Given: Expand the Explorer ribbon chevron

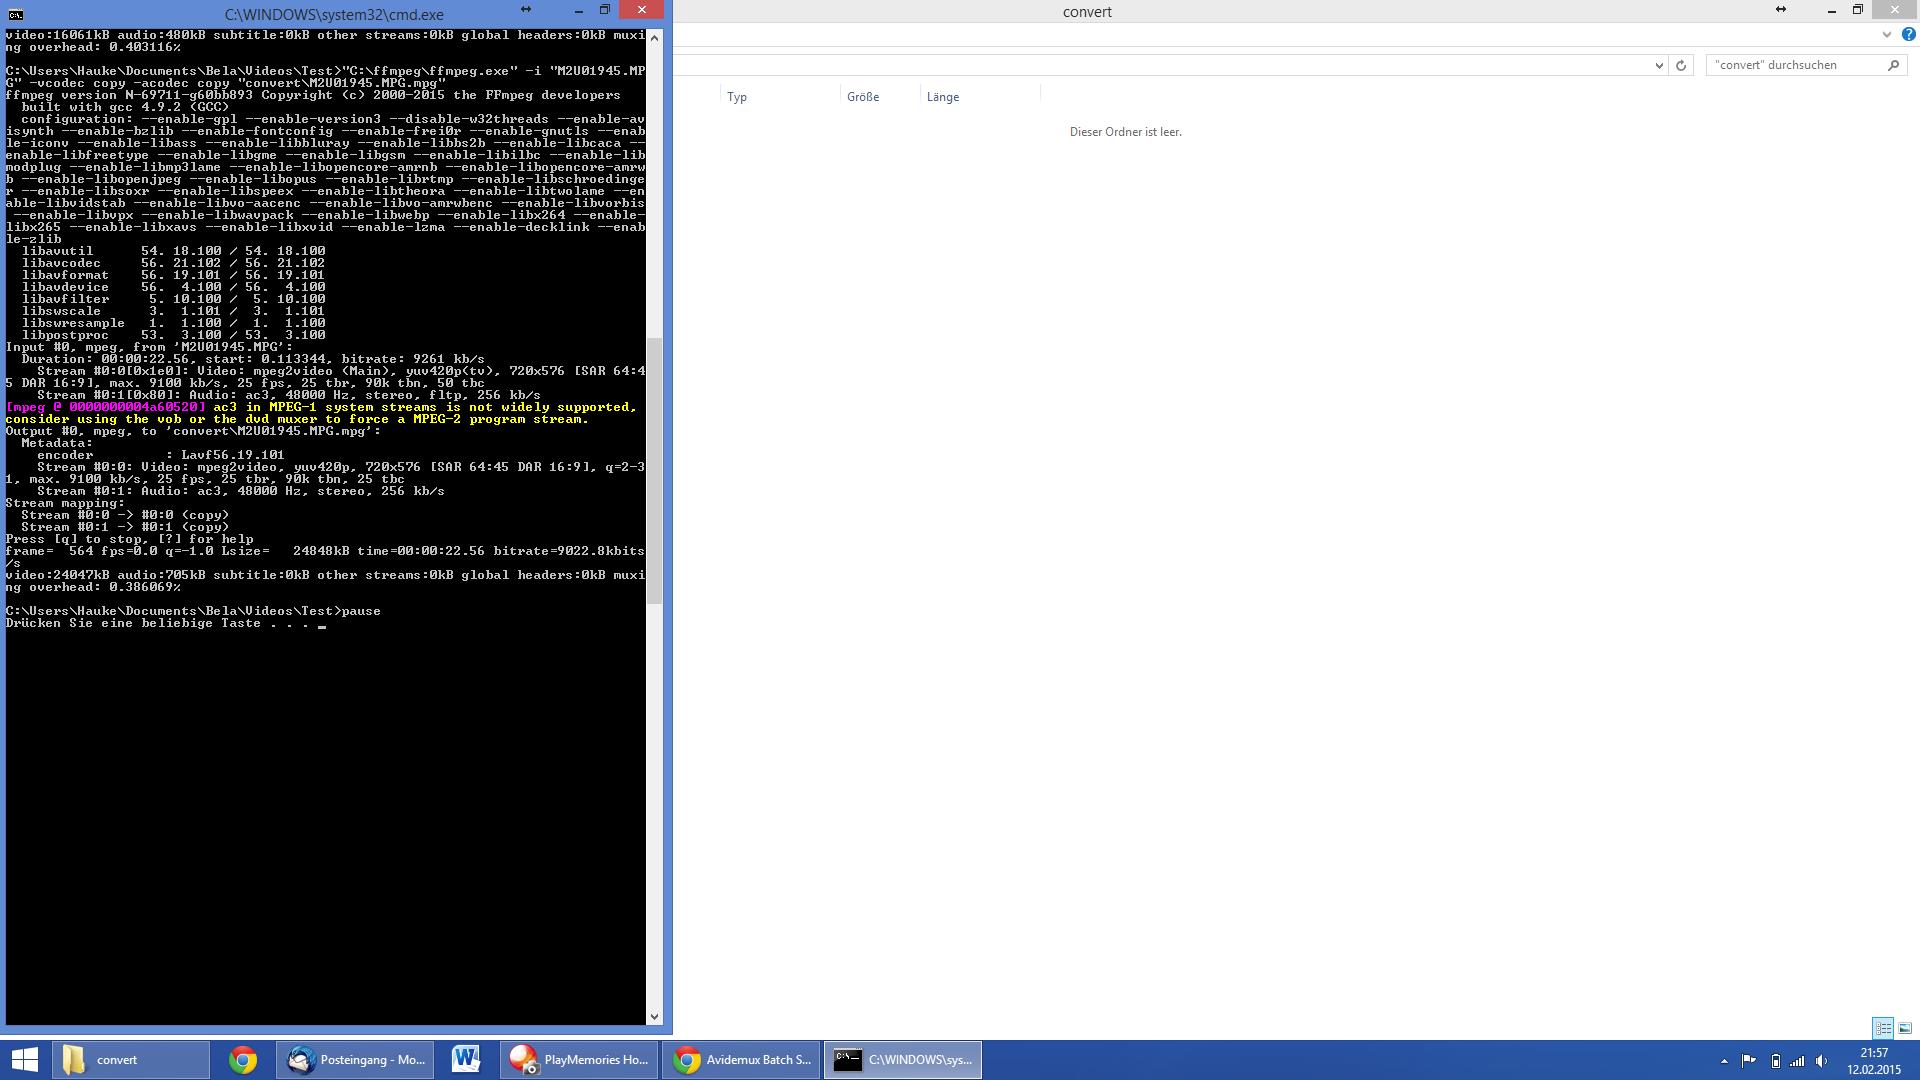Looking at the screenshot, I should (1887, 34).
